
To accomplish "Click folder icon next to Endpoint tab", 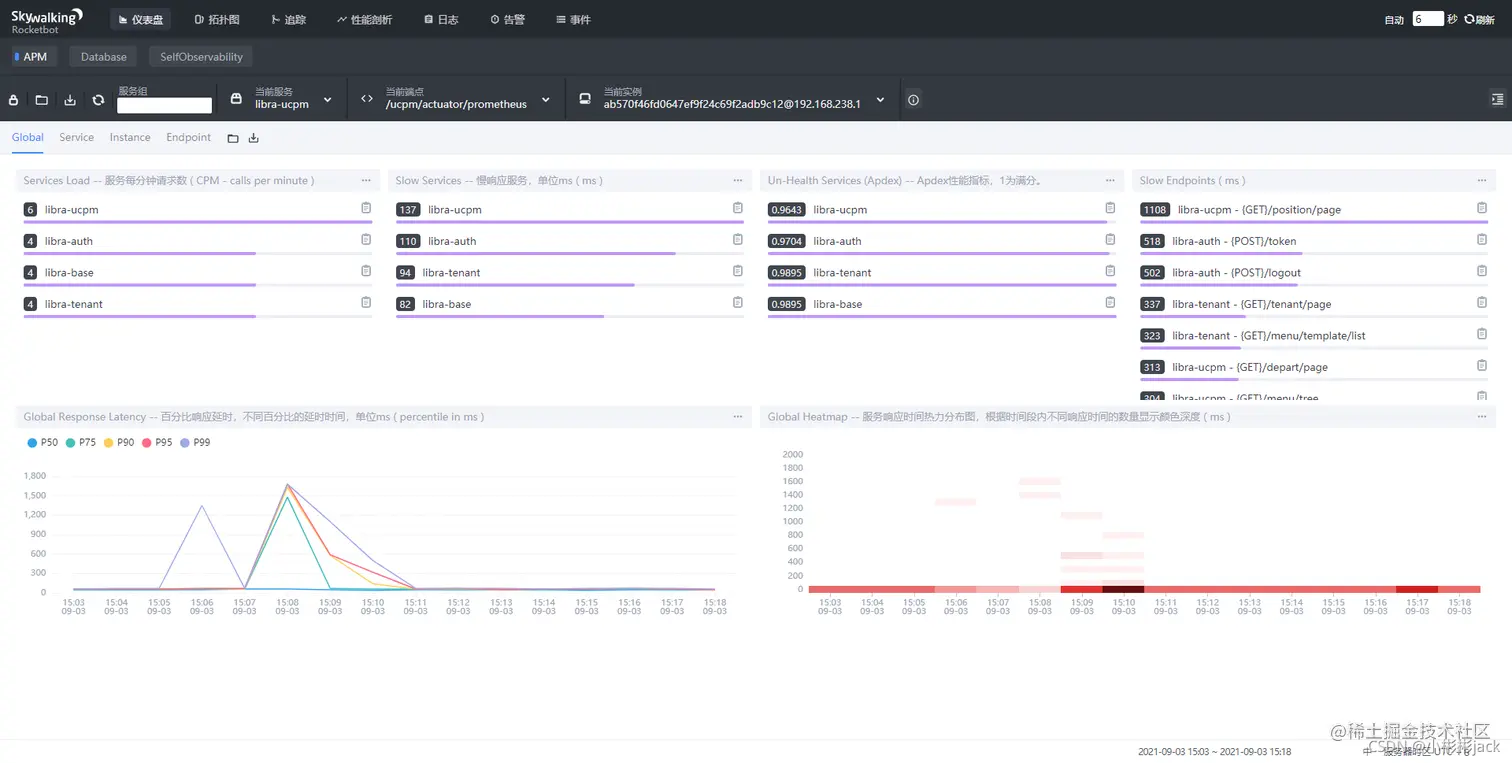I will point(233,138).
